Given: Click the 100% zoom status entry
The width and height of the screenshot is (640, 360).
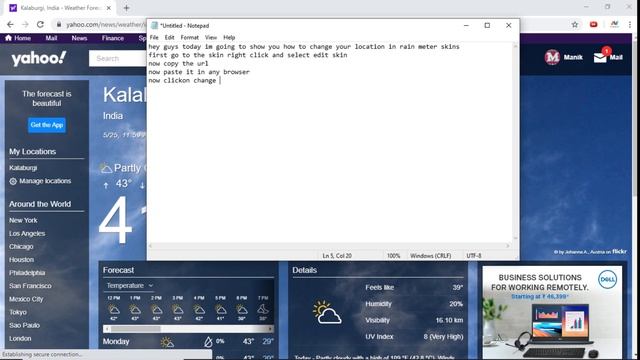Looking at the screenshot, I should tap(393, 256).
